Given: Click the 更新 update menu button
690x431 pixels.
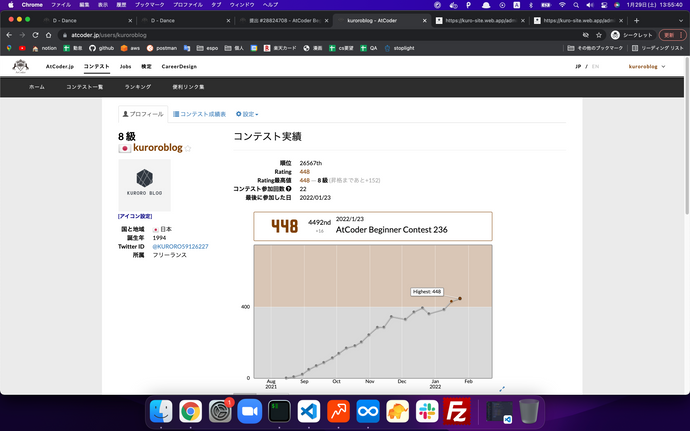Looking at the screenshot, I should pyautogui.click(x=672, y=35).
